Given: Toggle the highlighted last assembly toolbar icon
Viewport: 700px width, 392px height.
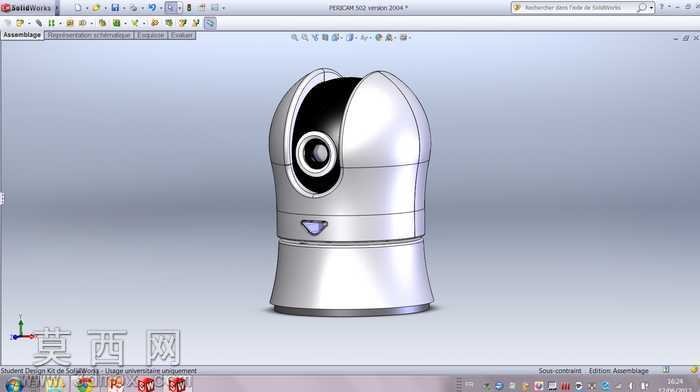Looking at the screenshot, I should pyautogui.click(x=210, y=23).
